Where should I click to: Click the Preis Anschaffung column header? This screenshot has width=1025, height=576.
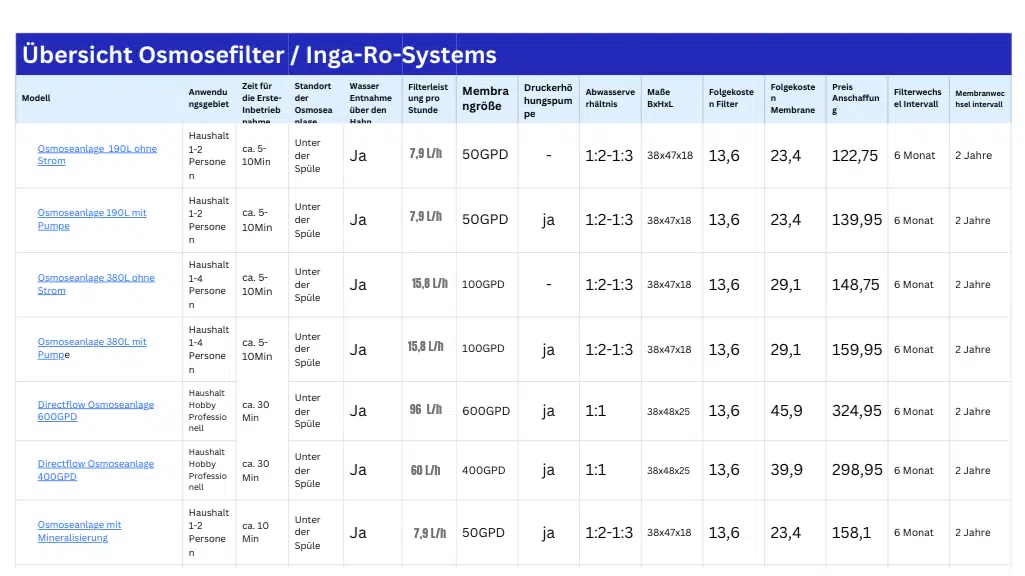[855, 99]
